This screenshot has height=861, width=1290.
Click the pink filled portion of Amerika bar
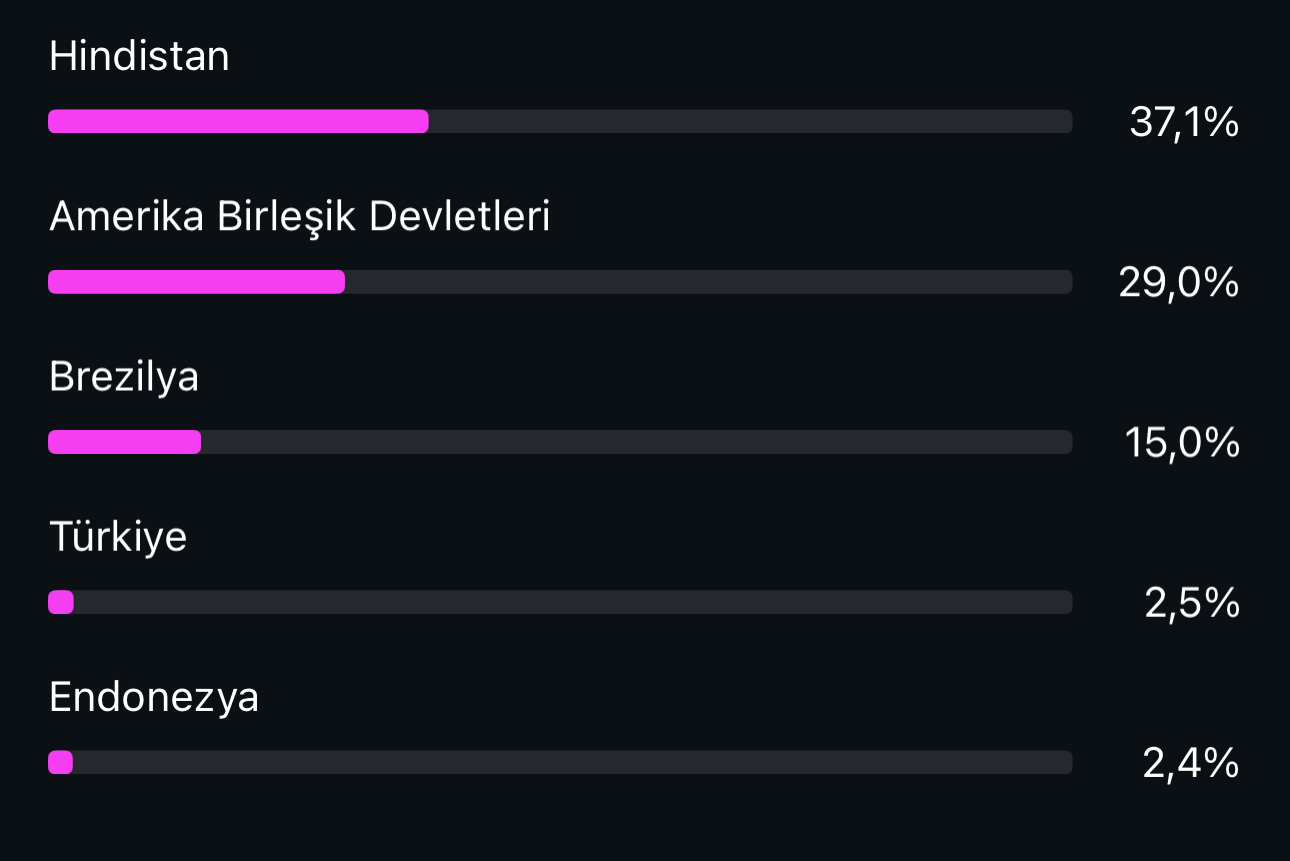tap(196, 282)
